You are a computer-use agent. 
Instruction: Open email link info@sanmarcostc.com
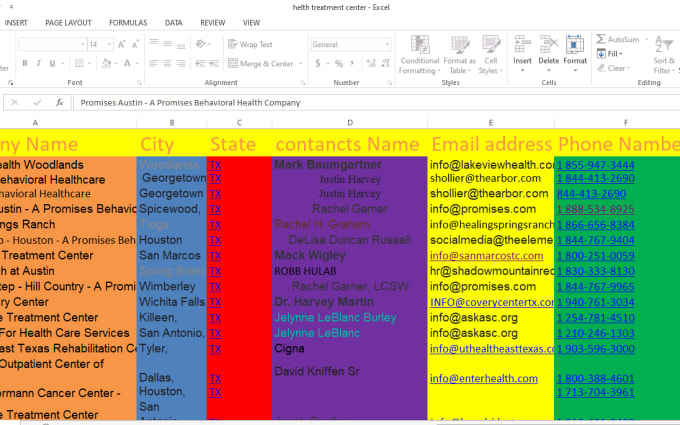tap(486, 256)
